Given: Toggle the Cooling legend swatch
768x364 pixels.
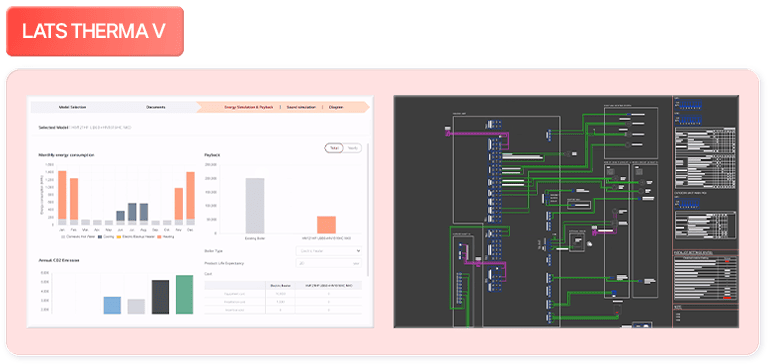Looking at the screenshot, I should [99, 237].
